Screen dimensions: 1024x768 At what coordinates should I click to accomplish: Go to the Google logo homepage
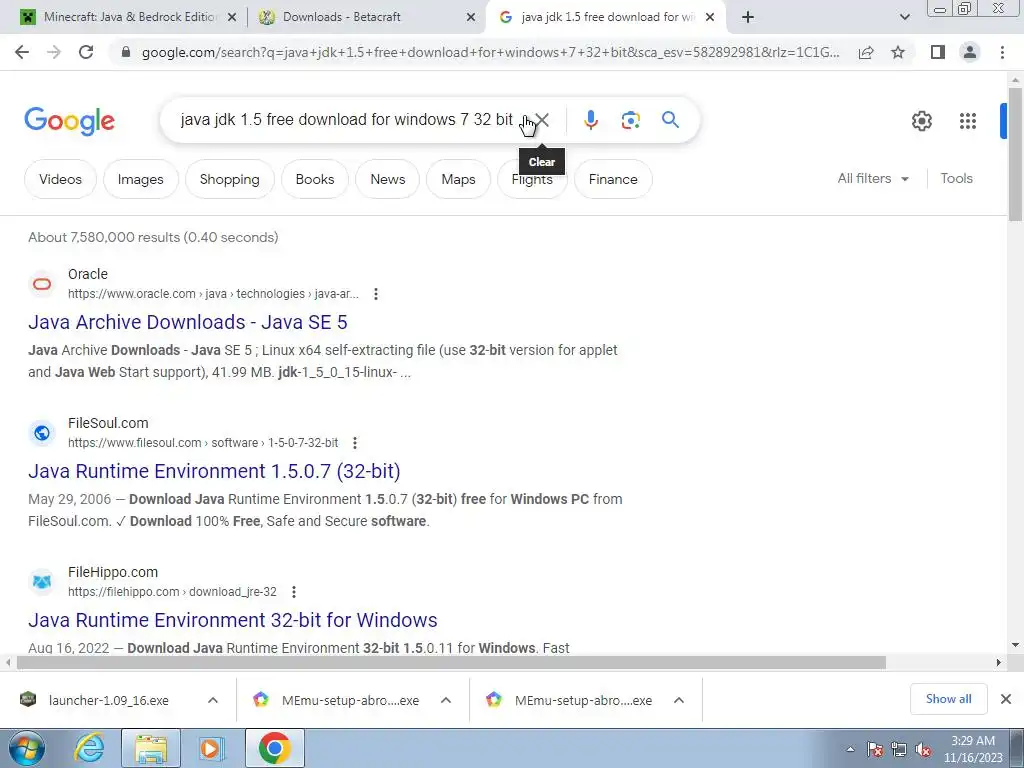(x=69, y=121)
